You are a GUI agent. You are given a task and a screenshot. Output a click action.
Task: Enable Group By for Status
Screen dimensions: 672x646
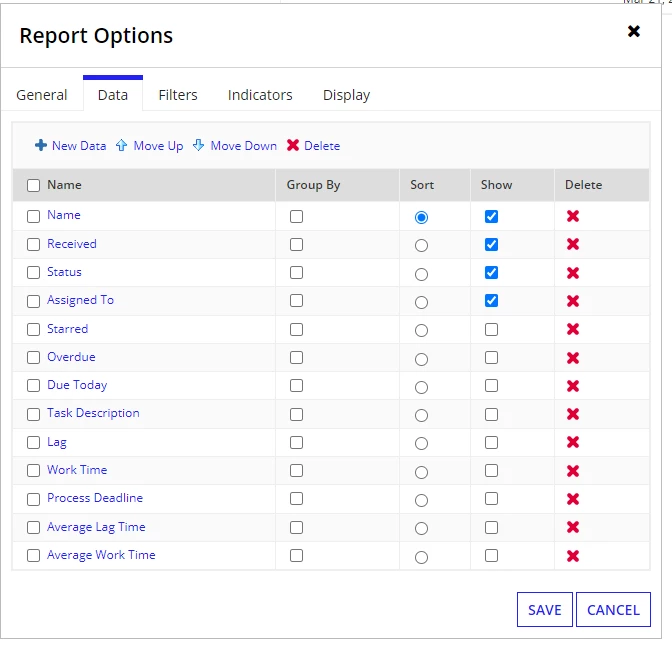[x=296, y=273]
